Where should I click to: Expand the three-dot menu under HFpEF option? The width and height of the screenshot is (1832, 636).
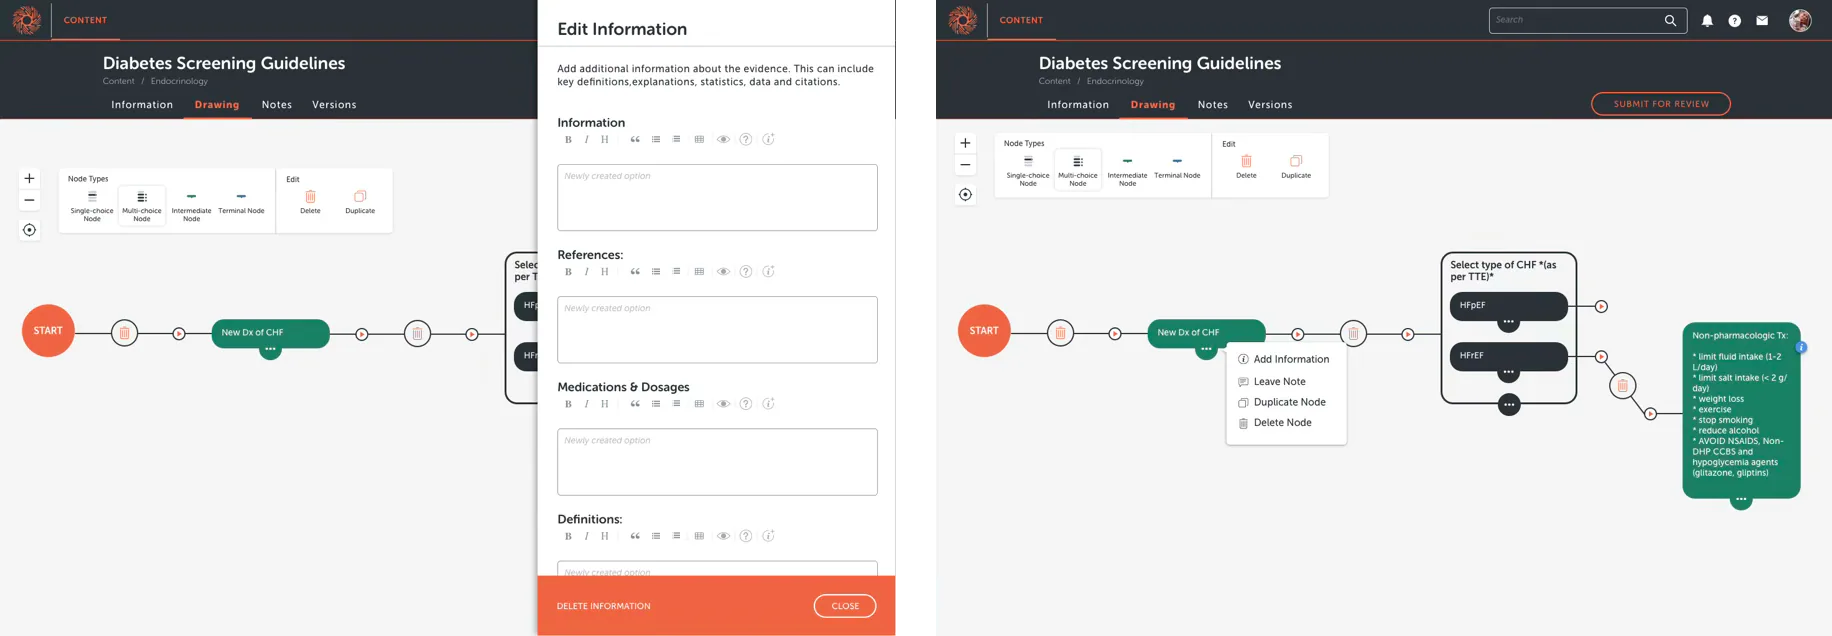(x=1509, y=322)
